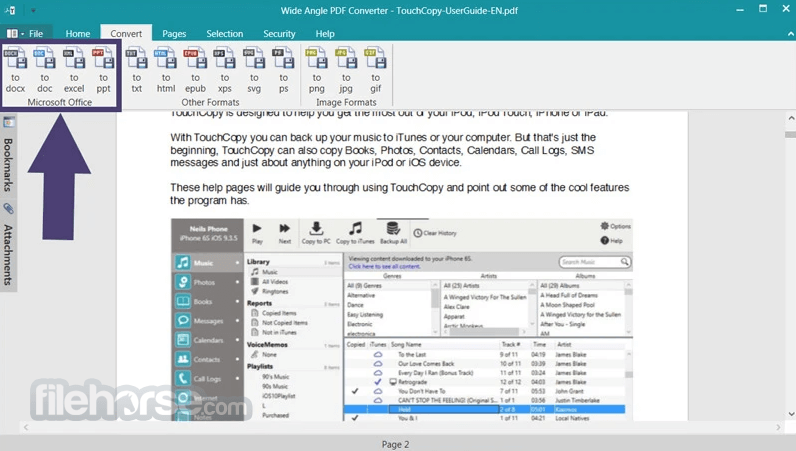
Task: Click the vertical scrollbar thumb
Action: pyautogui.click(x=790, y=135)
